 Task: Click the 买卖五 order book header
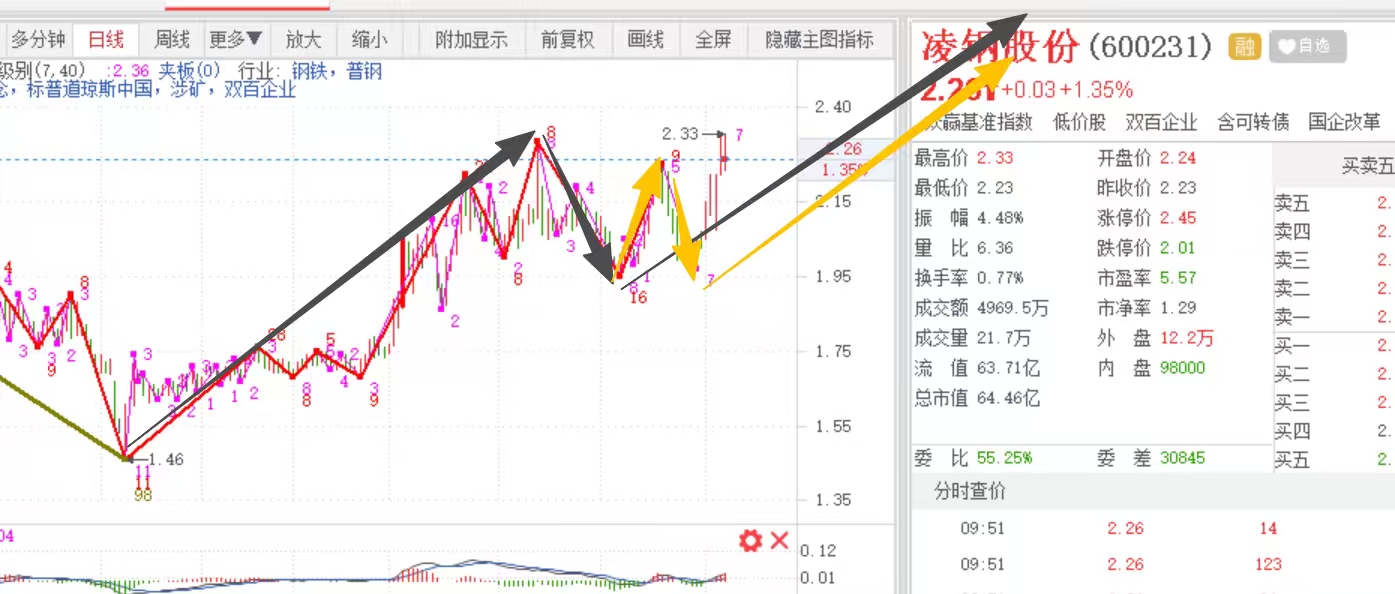(1367, 167)
